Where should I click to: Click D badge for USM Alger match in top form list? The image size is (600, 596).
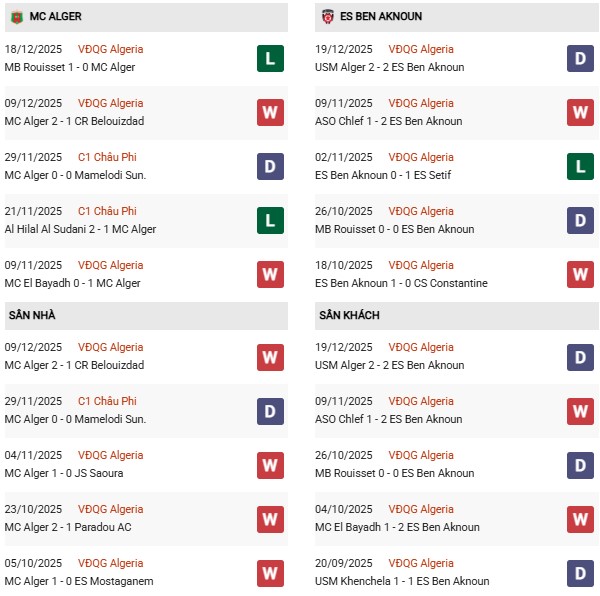(x=580, y=58)
